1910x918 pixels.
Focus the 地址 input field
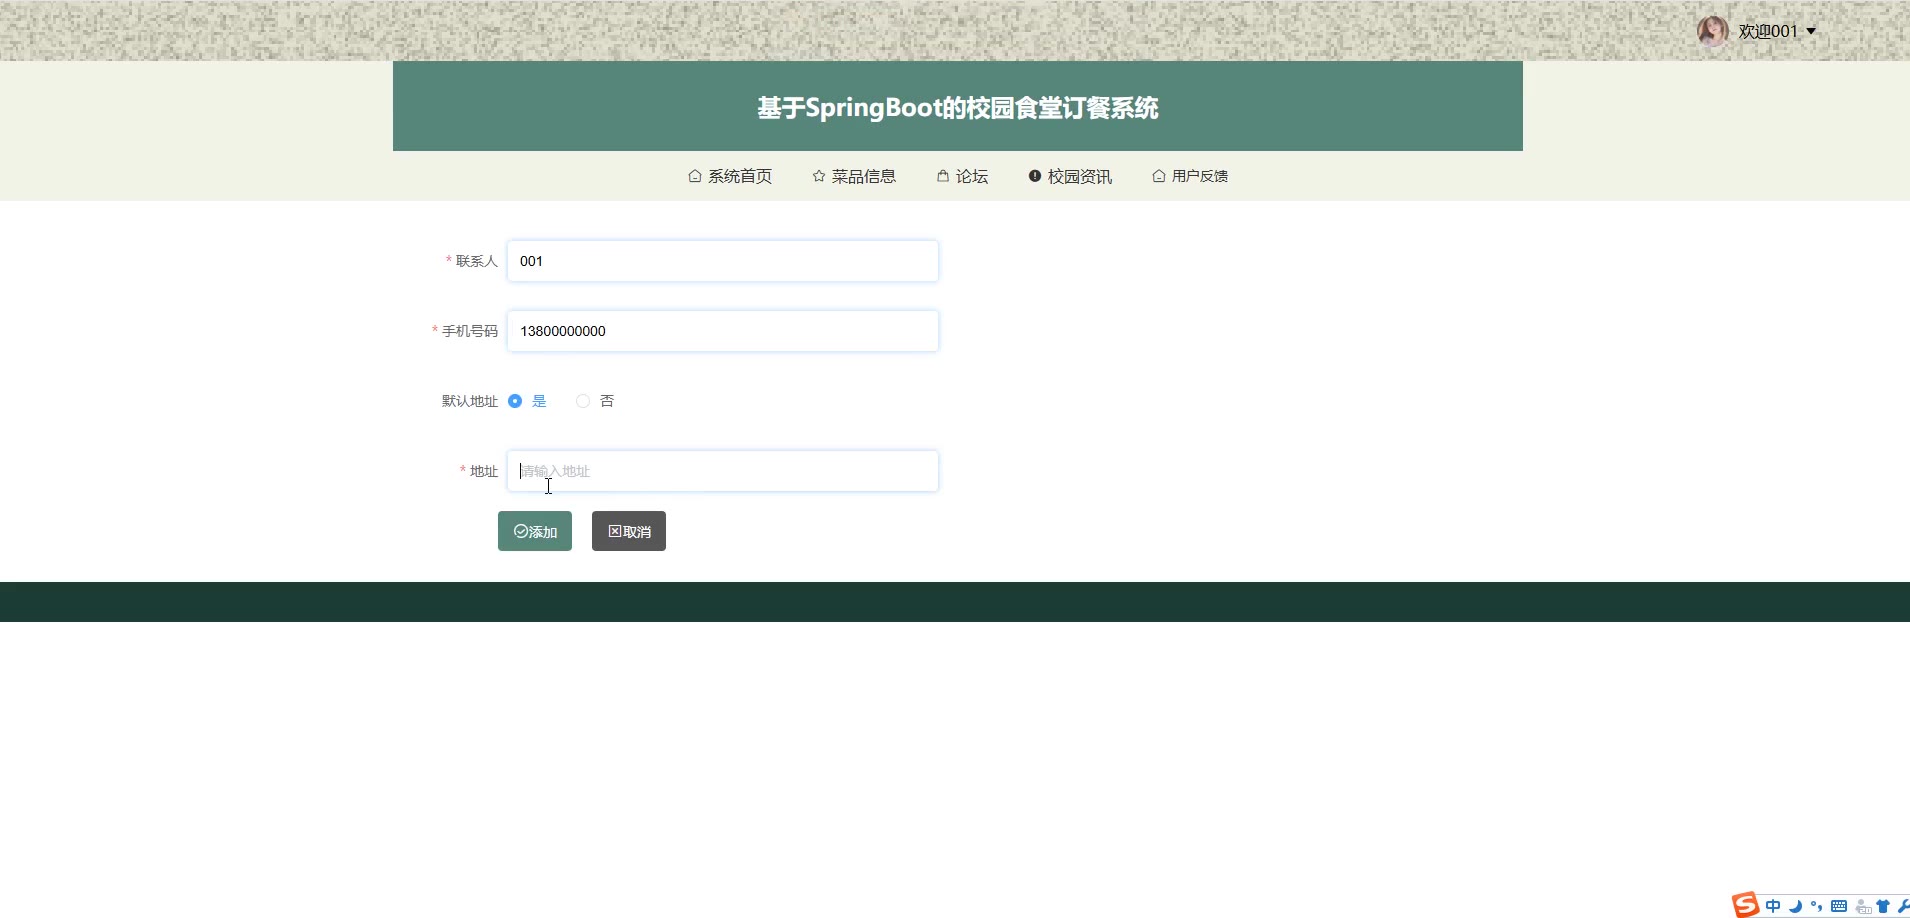click(723, 471)
